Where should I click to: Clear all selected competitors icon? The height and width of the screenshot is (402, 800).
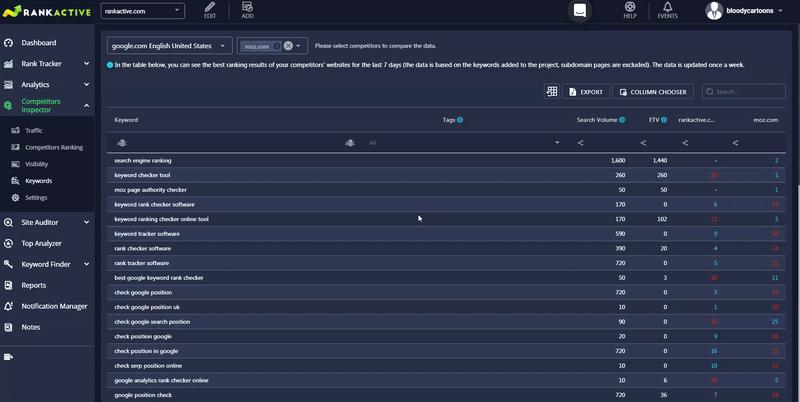tap(288, 46)
